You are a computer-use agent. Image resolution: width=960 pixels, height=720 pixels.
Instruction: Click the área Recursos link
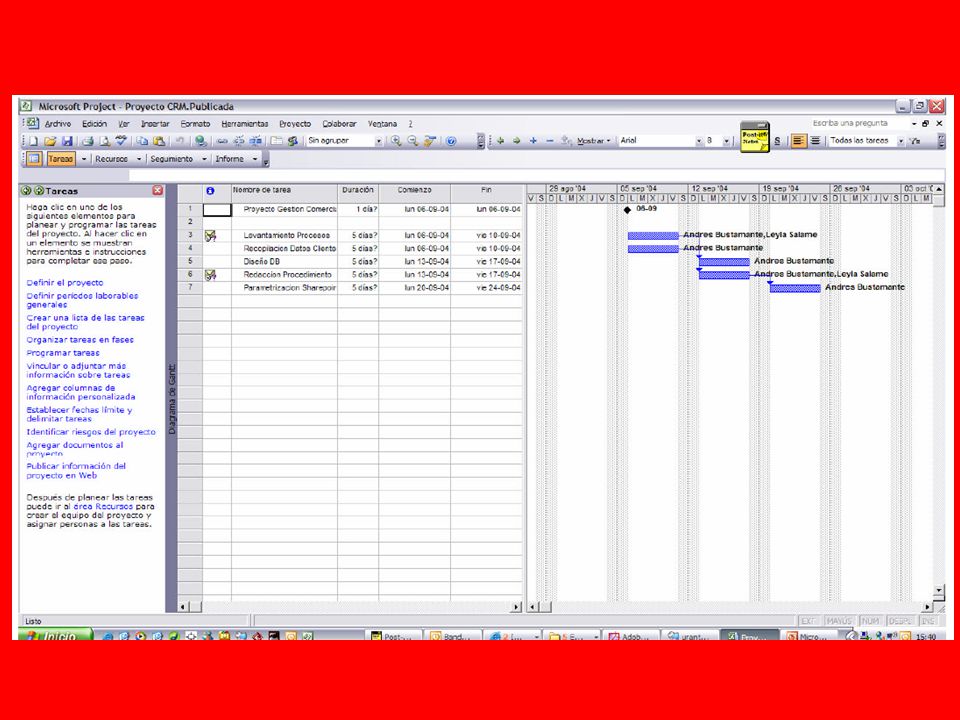pos(103,507)
